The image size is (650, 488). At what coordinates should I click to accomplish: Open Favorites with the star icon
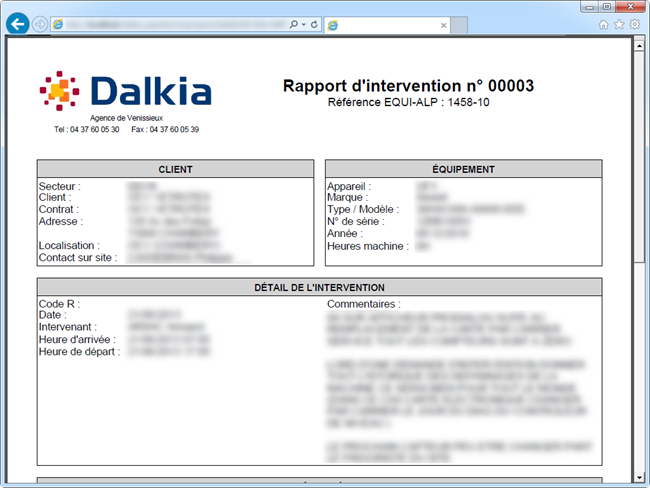point(619,24)
